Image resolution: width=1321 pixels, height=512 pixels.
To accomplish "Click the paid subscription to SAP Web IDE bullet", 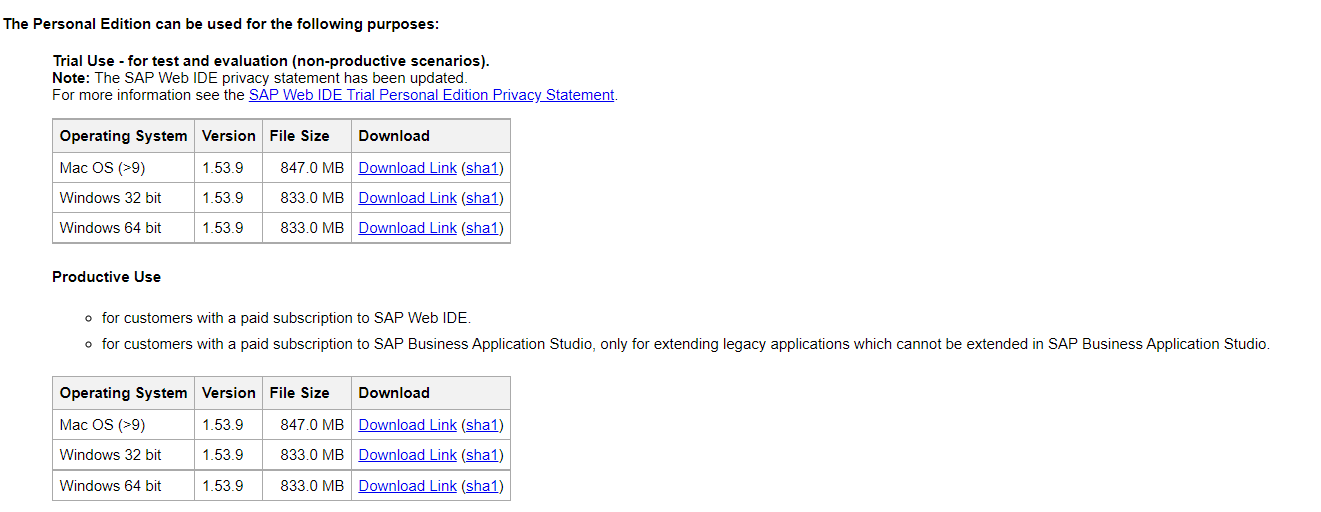I will [286, 318].
